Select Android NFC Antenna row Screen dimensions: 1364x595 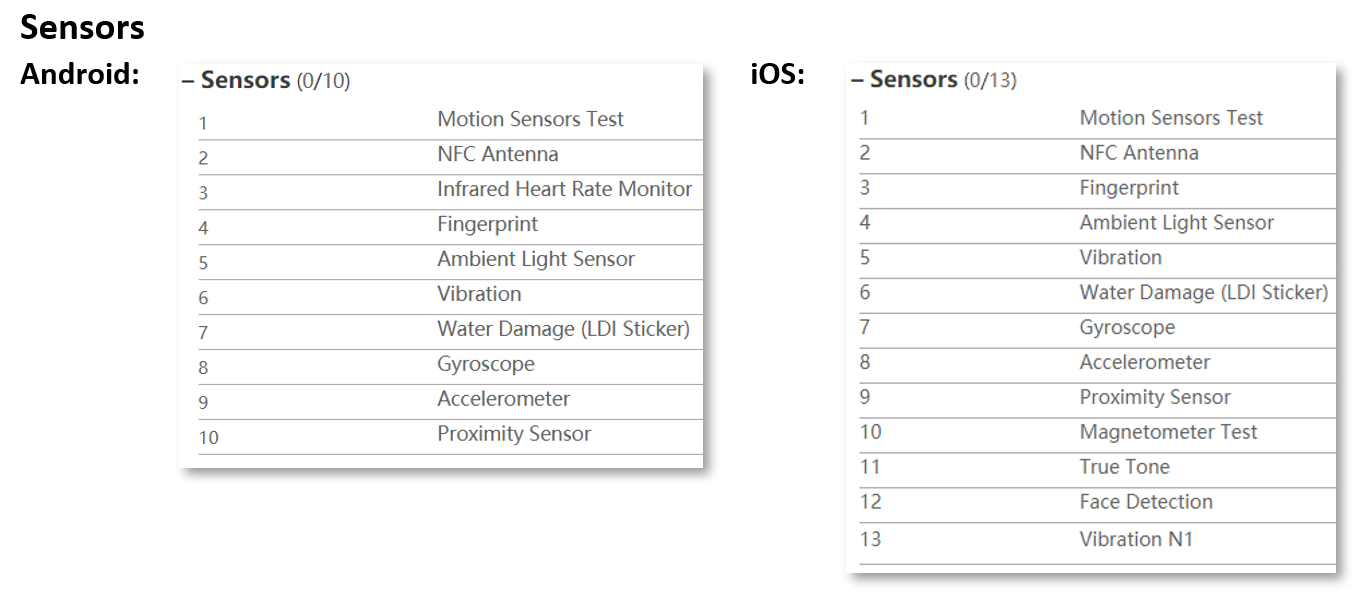pyautogui.click(x=450, y=157)
